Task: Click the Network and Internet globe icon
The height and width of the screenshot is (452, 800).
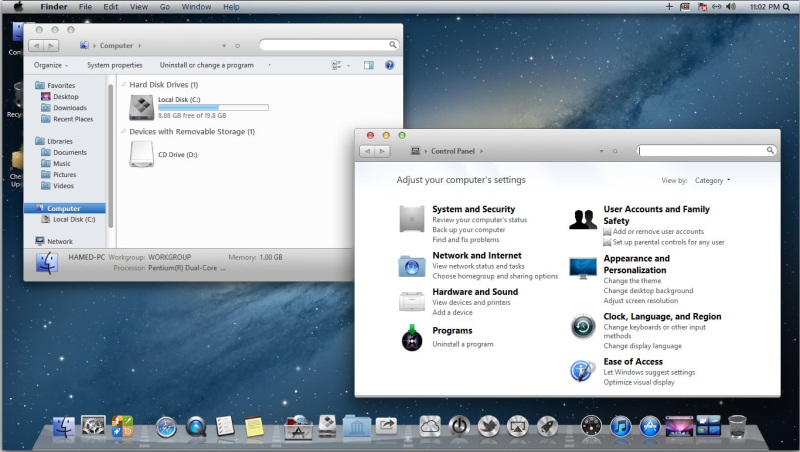Action: pyautogui.click(x=411, y=266)
